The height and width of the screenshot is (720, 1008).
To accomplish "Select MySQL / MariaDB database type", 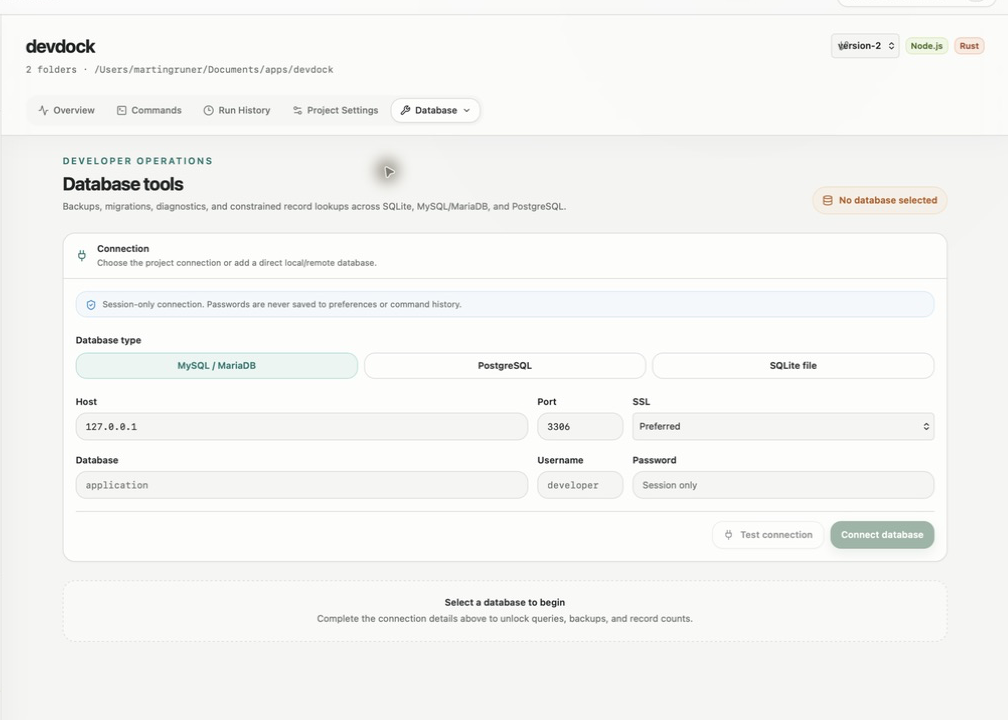I will coord(217,366).
